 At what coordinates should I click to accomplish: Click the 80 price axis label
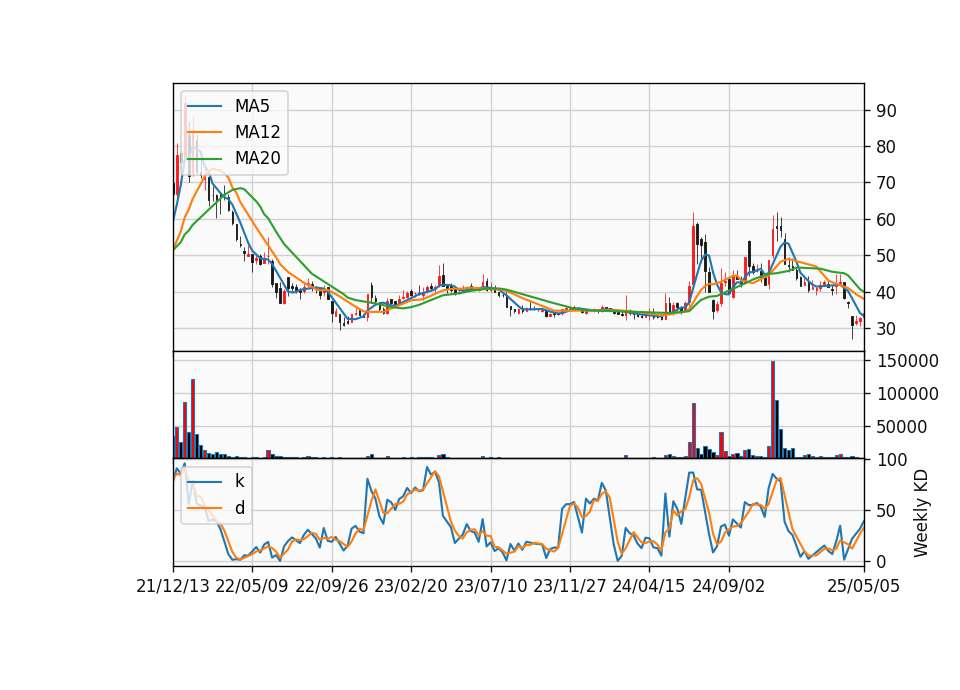click(x=886, y=147)
